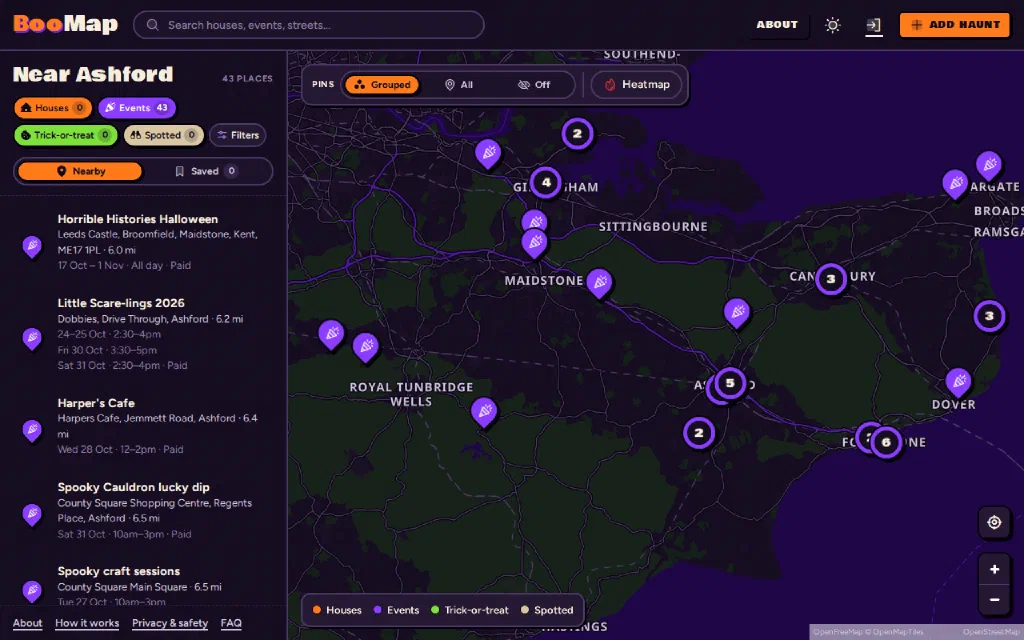Click the event icon beside Spooky Cauldron lucky dip

pos(32,515)
